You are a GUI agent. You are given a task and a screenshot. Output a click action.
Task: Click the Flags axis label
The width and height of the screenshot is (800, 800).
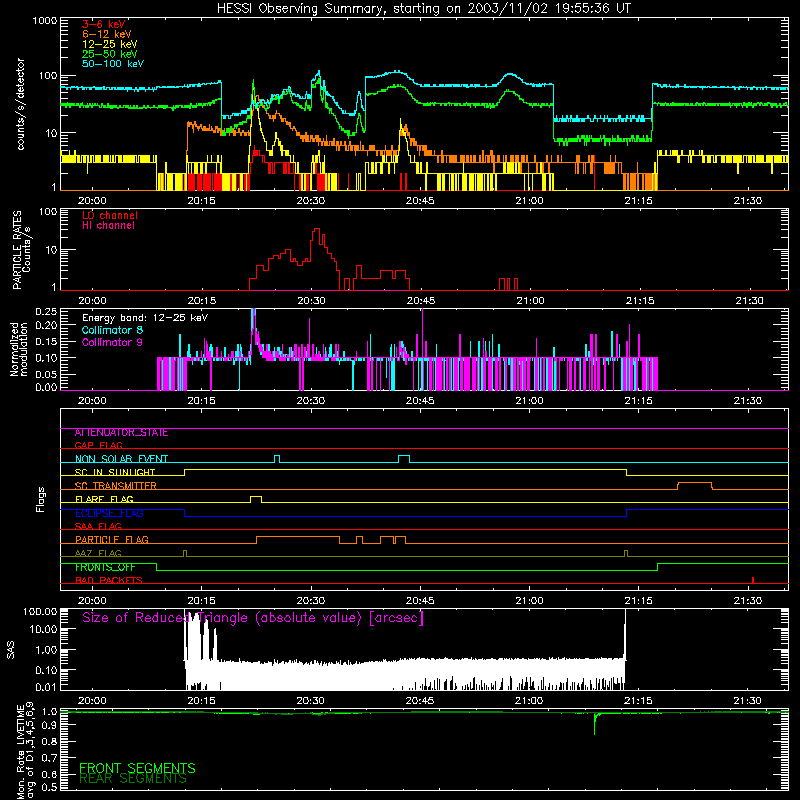point(41,499)
